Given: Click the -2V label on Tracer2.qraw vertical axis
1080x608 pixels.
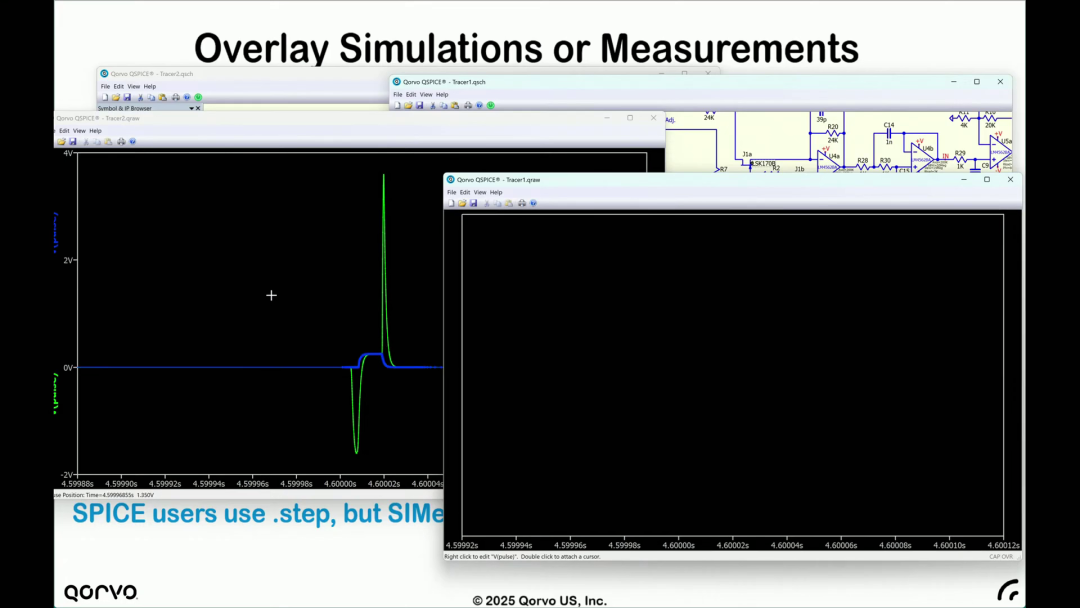Looking at the screenshot, I should point(66,475).
